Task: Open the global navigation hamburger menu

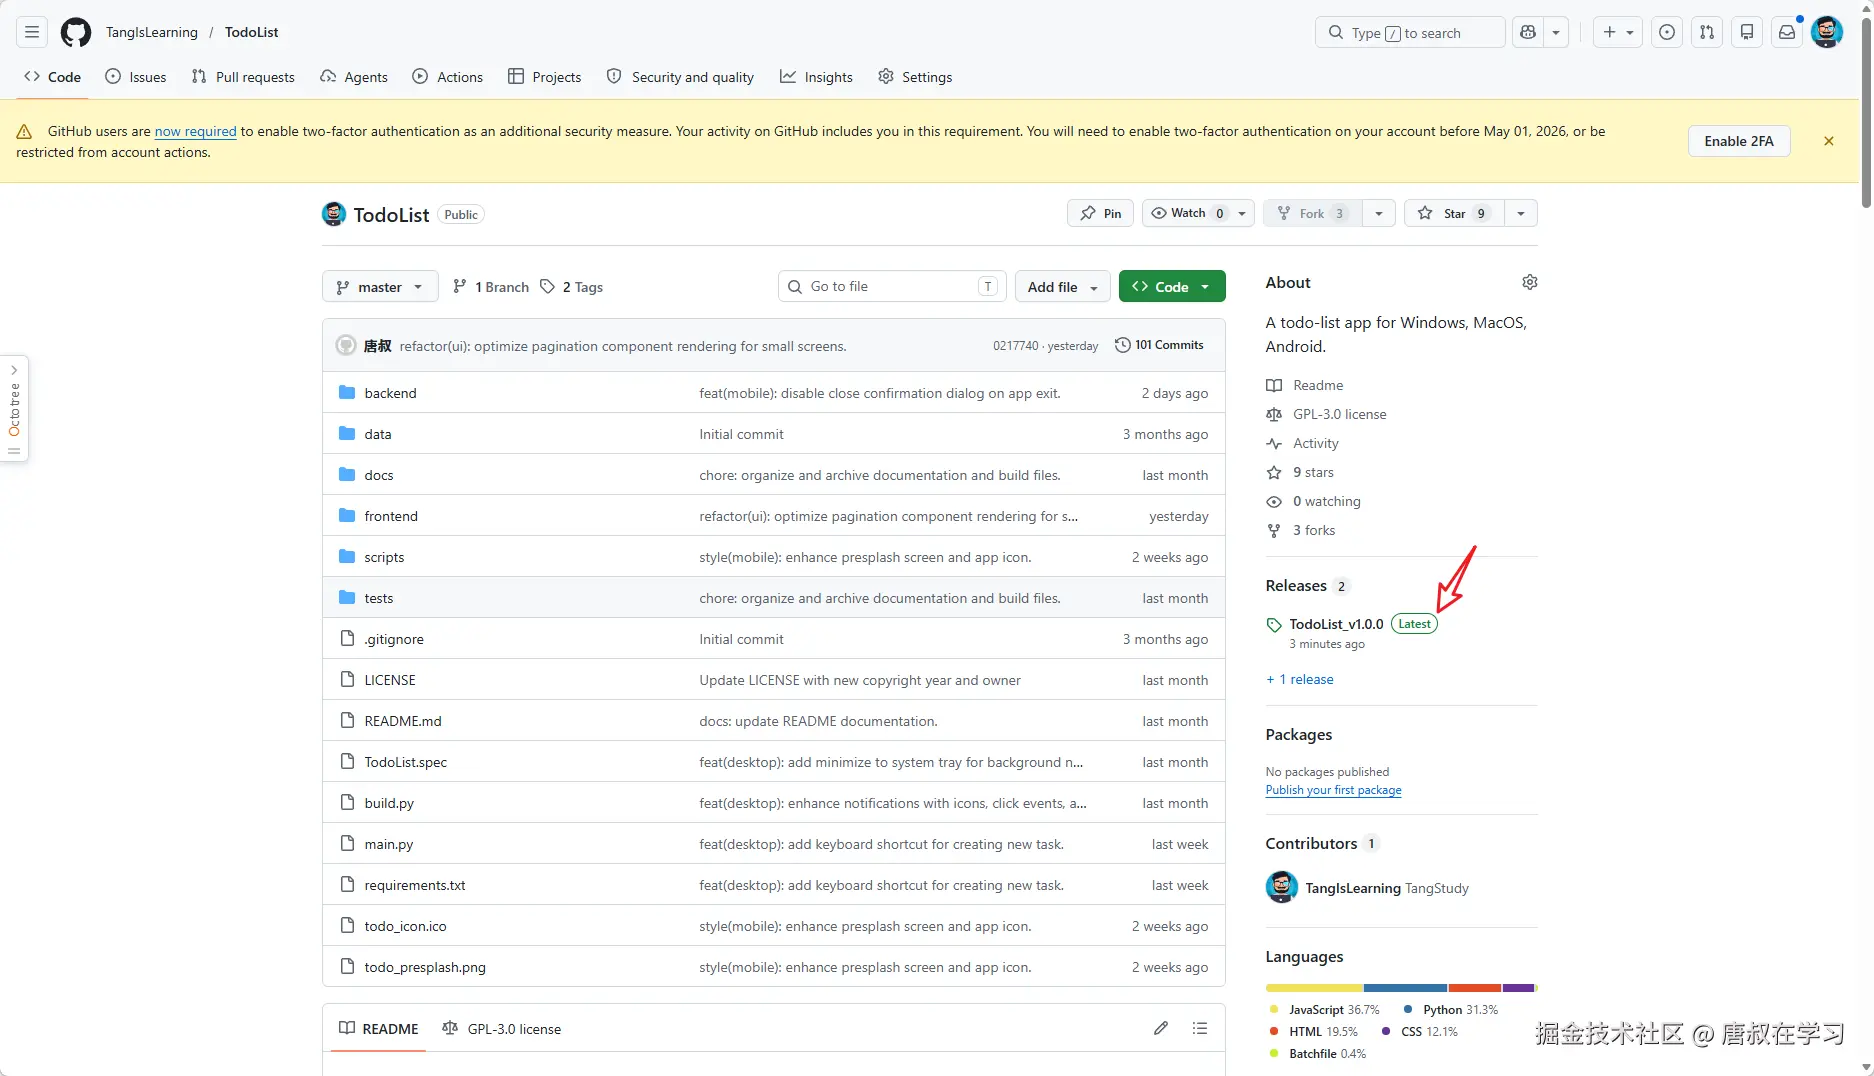Action: [32, 33]
